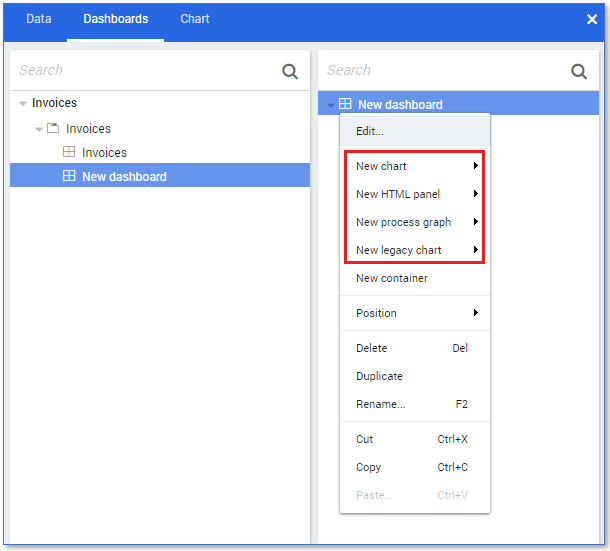The width and height of the screenshot is (610, 551).
Task: Expand the Position submenu arrow
Action: pyautogui.click(x=476, y=313)
